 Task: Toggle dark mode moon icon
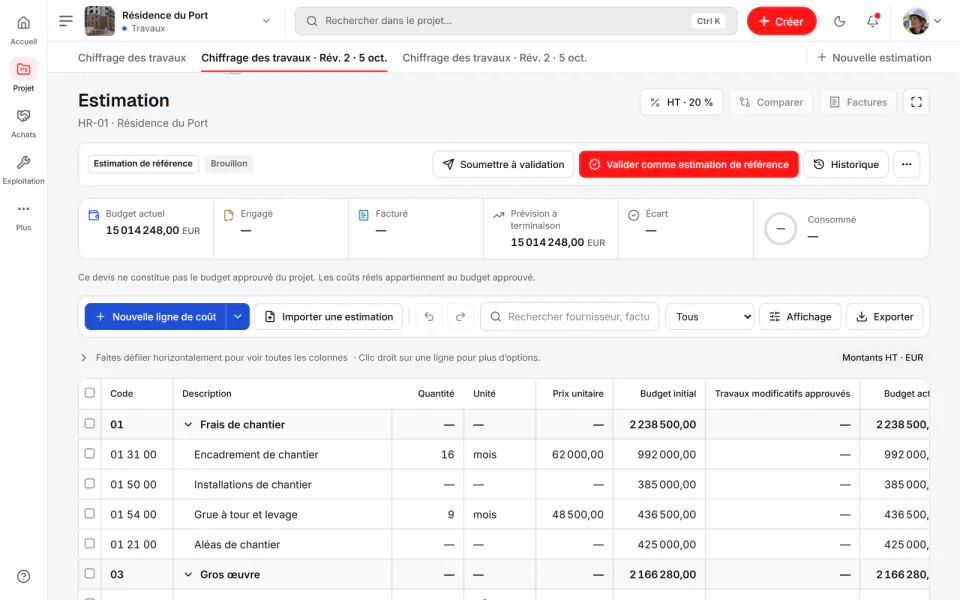tap(839, 21)
